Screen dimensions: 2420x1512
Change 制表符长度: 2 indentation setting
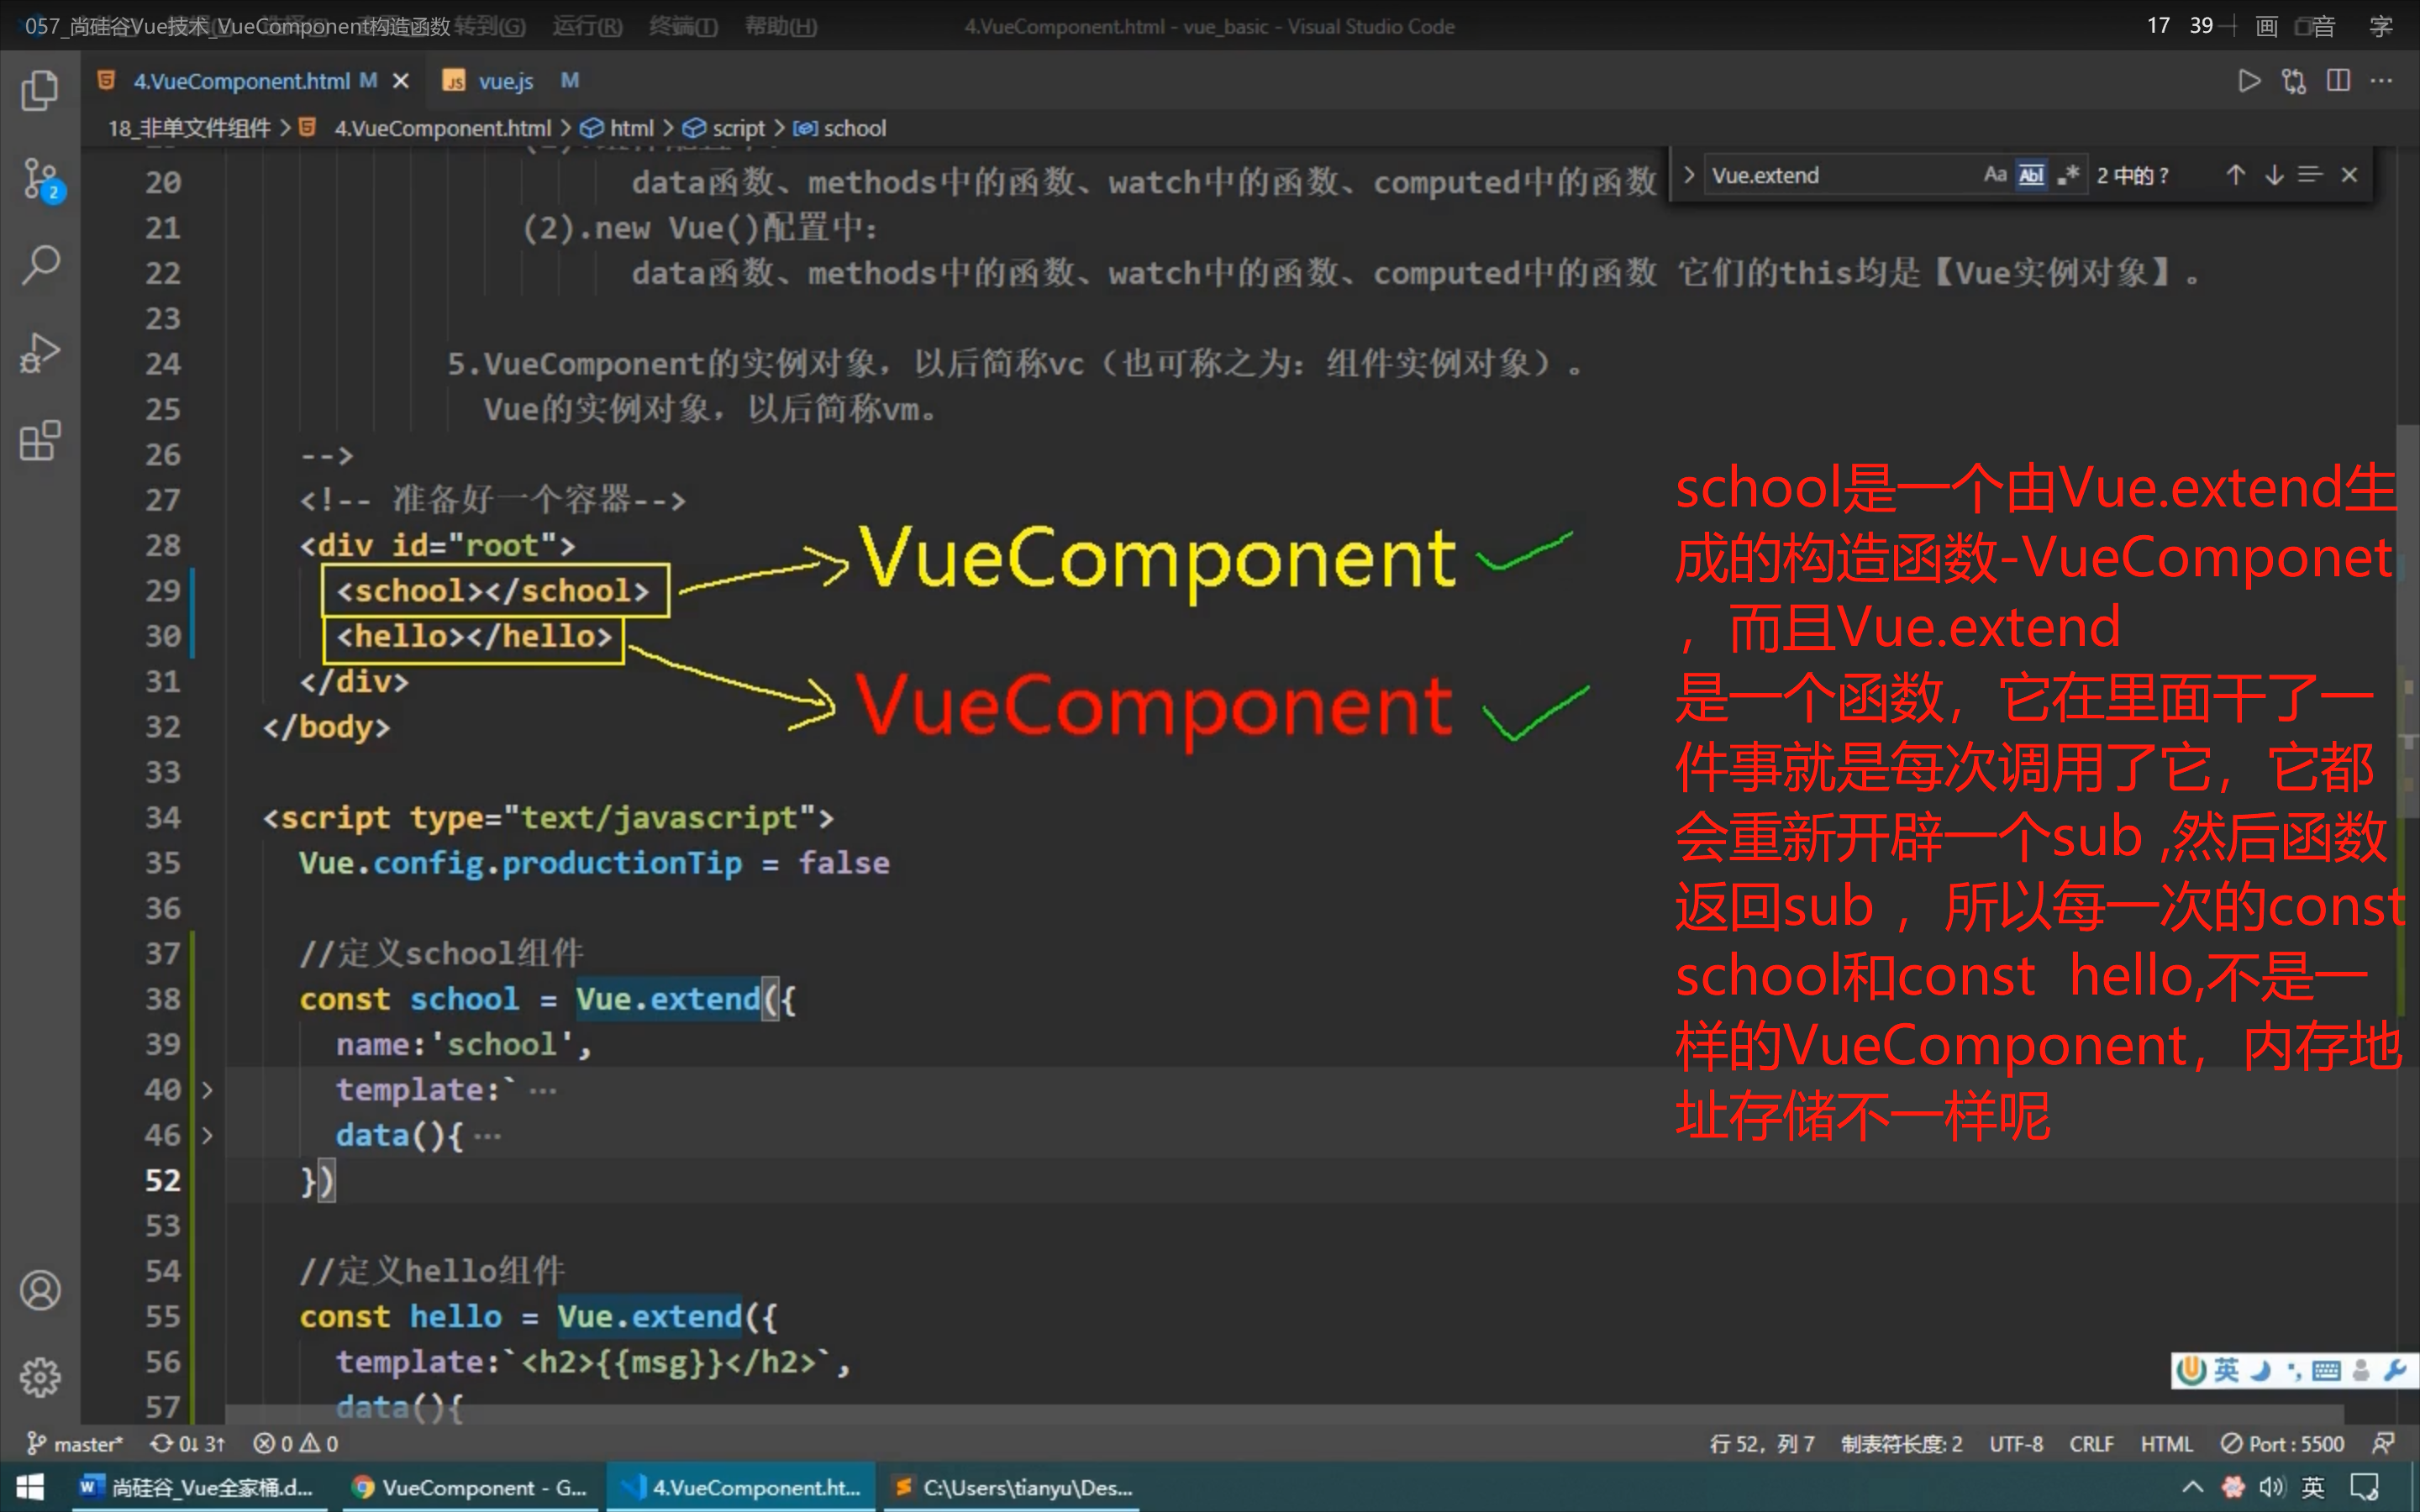(x=1901, y=1443)
